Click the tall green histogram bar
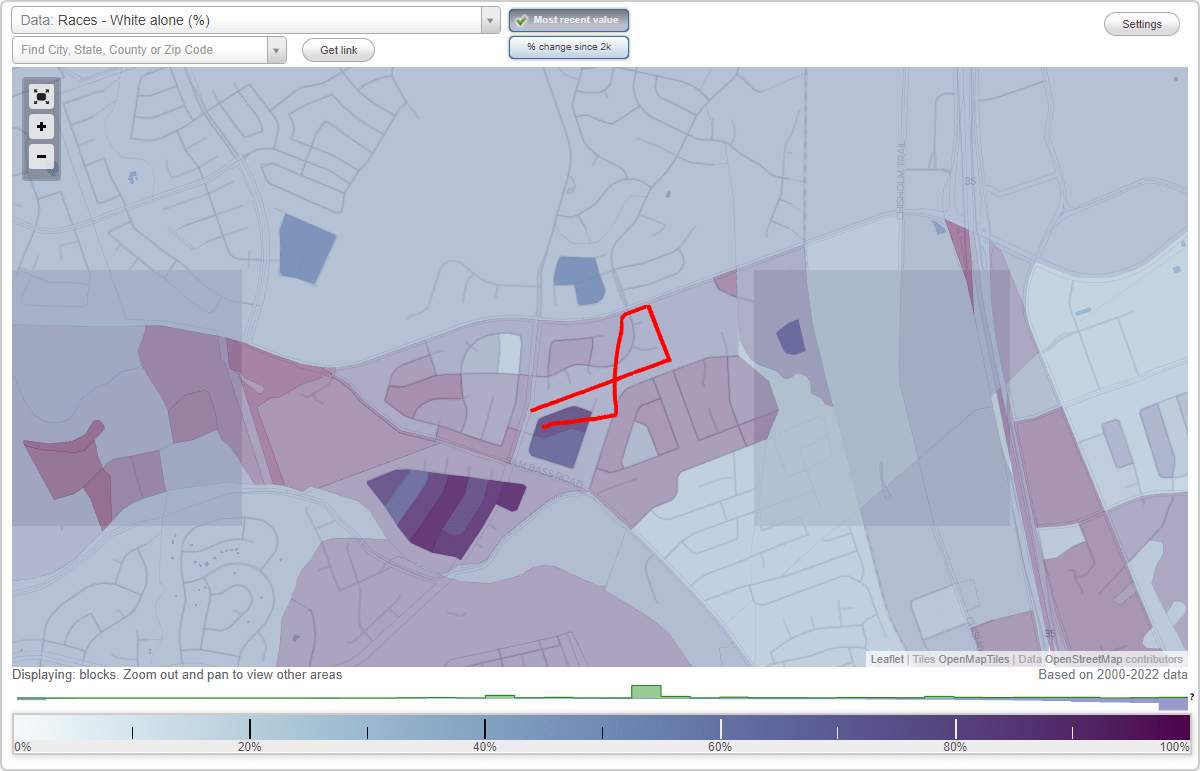Image resolution: width=1200 pixels, height=771 pixels. [646, 691]
